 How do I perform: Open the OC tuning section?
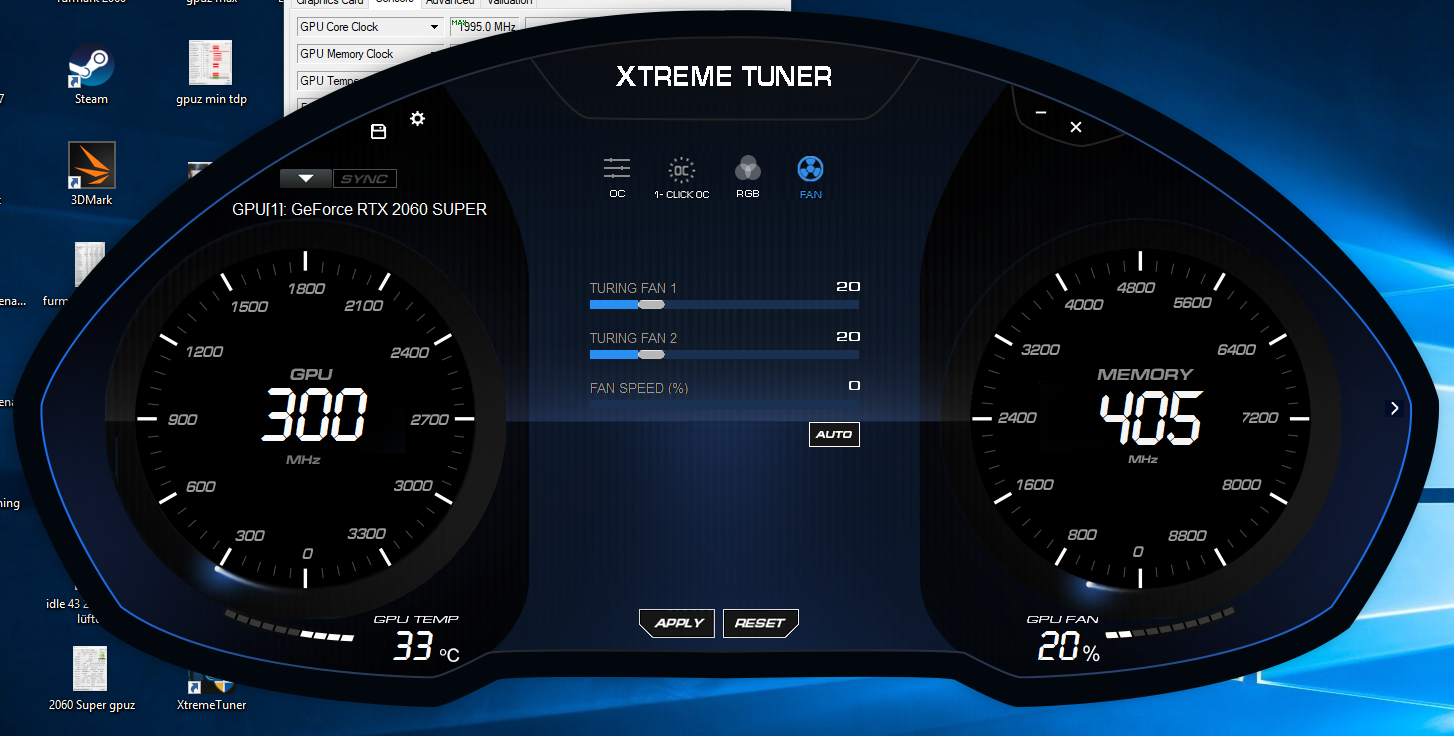pyautogui.click(x=617, y=176)
